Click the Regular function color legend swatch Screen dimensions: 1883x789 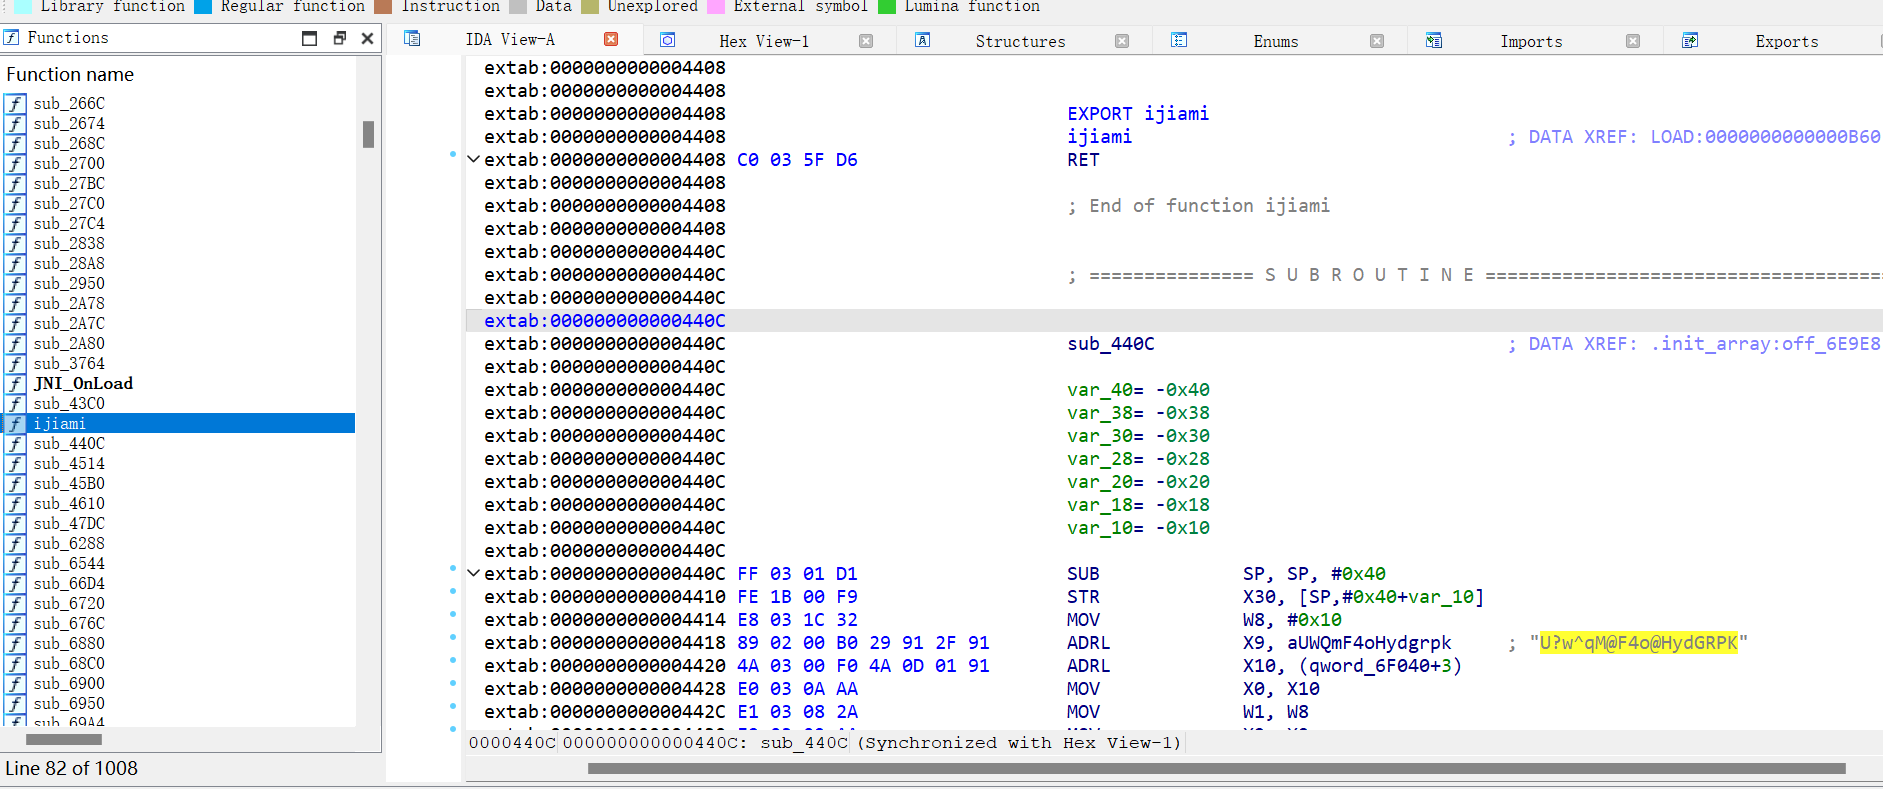[x=203, y=6]
